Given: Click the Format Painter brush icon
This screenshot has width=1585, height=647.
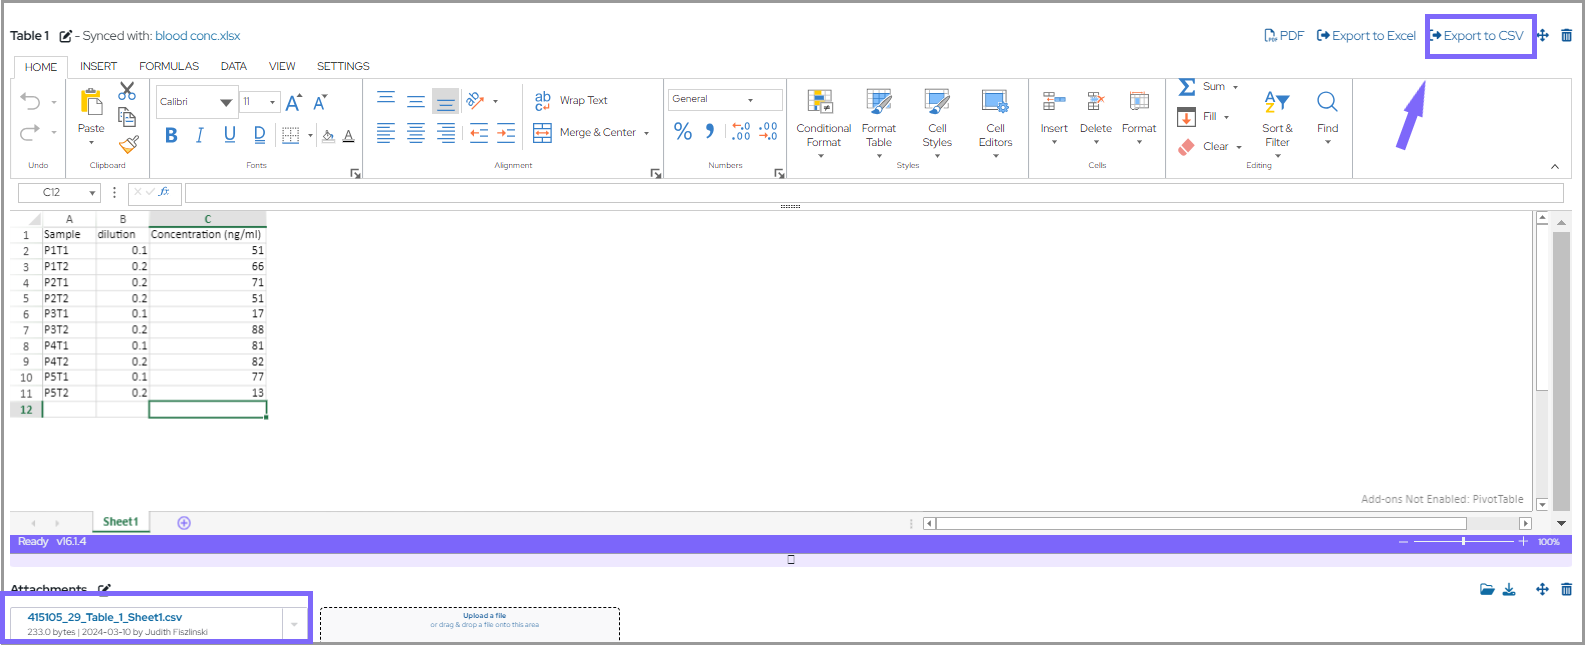Looking at the screenshot, I should tap(128, 144).
